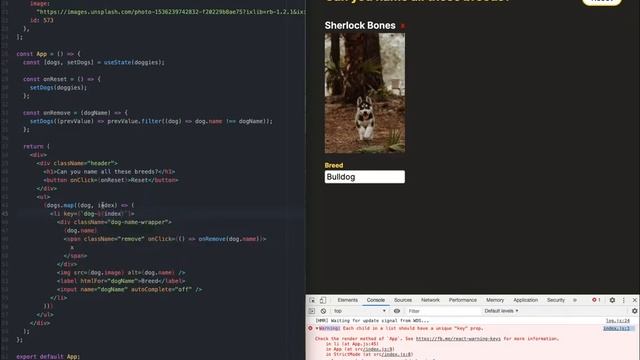Click the red error icon beside the Warning
The height and width of the screenshot is (360, 640).
310,328
